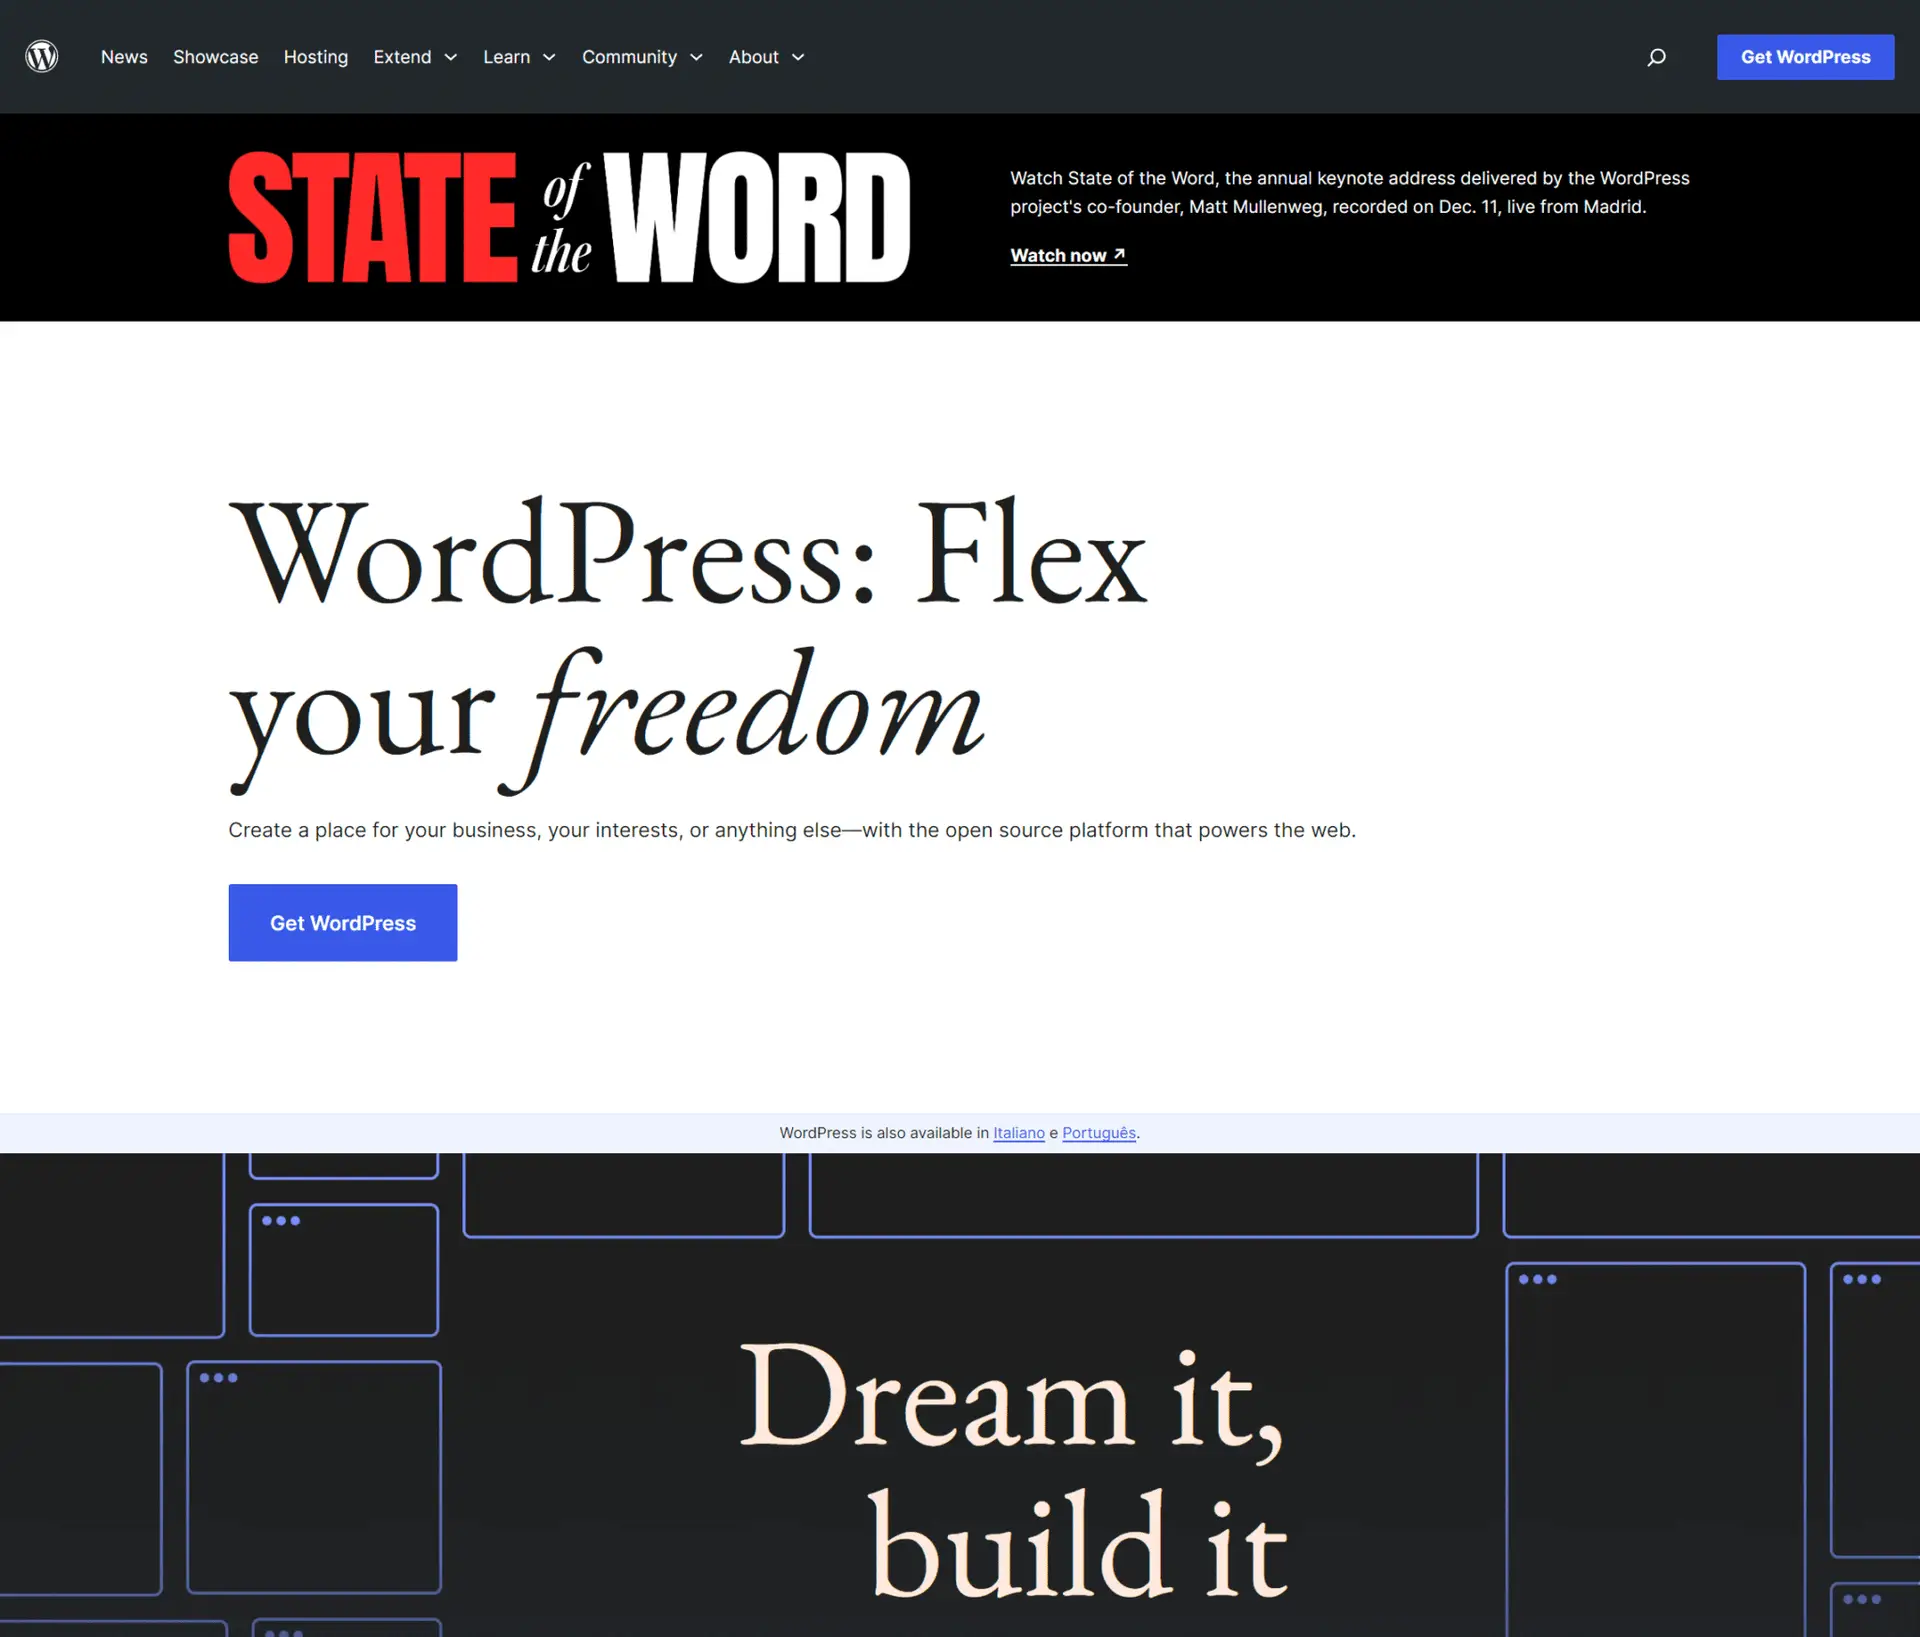Toggle the Hosting navigation item
This screenshot has width=1920, height=1637.
click(x=315, y=57)
